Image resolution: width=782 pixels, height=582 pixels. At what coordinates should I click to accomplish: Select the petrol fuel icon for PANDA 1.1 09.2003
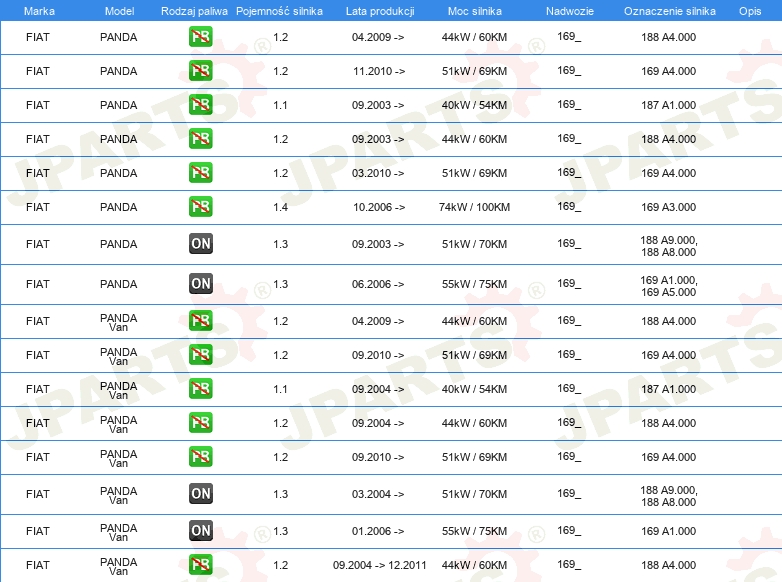click(200, 105)
